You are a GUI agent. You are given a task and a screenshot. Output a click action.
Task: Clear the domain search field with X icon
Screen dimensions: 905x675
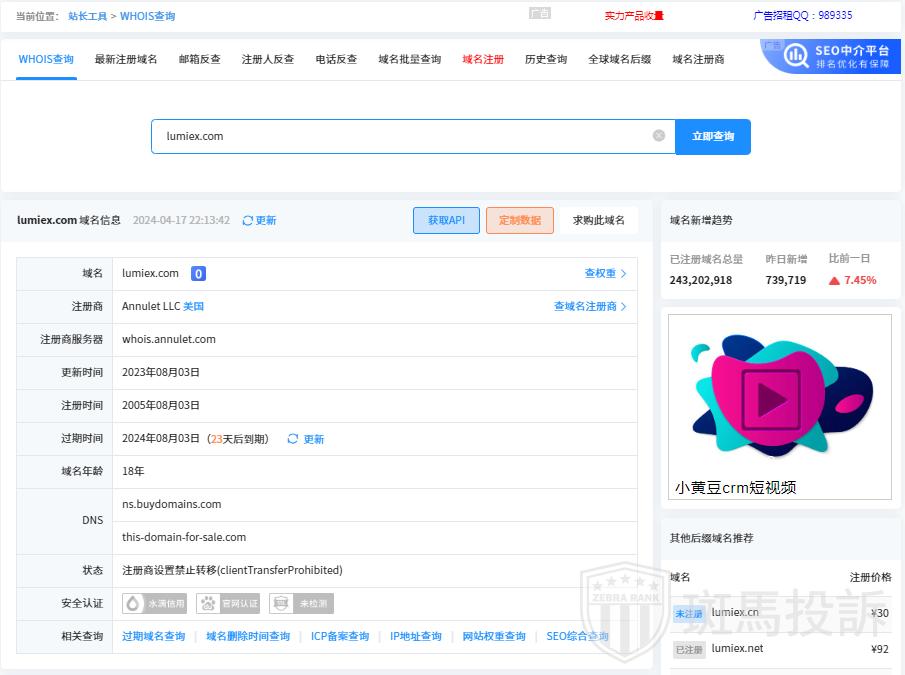pos(658,136)
